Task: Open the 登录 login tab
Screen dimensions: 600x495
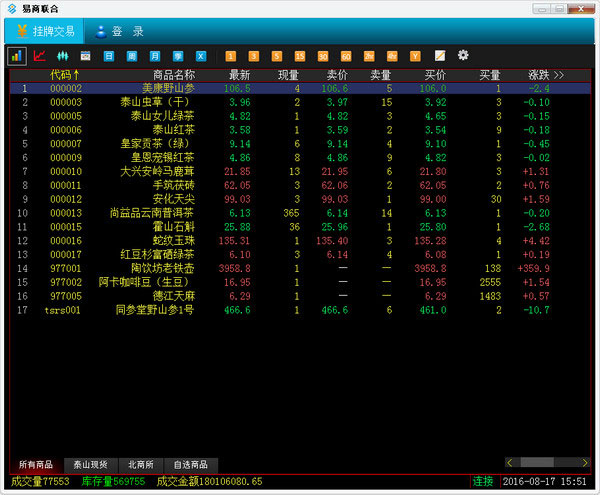Action: pyautogui.click(x=119, y=31)
